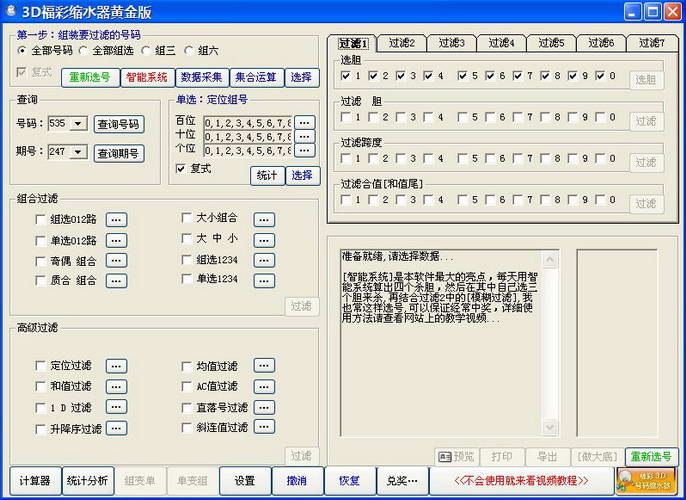Switch to the 过滤4 tab
686x500 pixels.
501,43
